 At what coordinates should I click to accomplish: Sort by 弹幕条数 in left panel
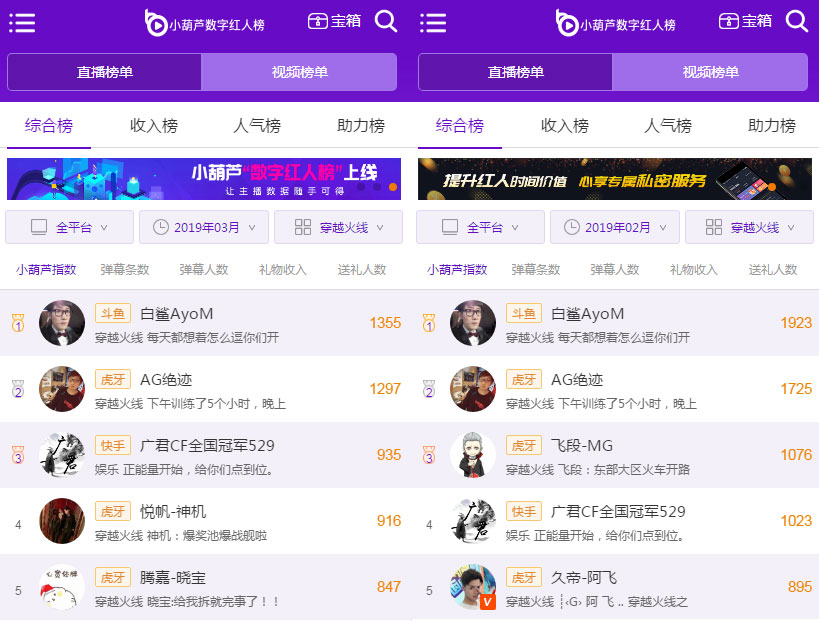[x=125, y=270]
